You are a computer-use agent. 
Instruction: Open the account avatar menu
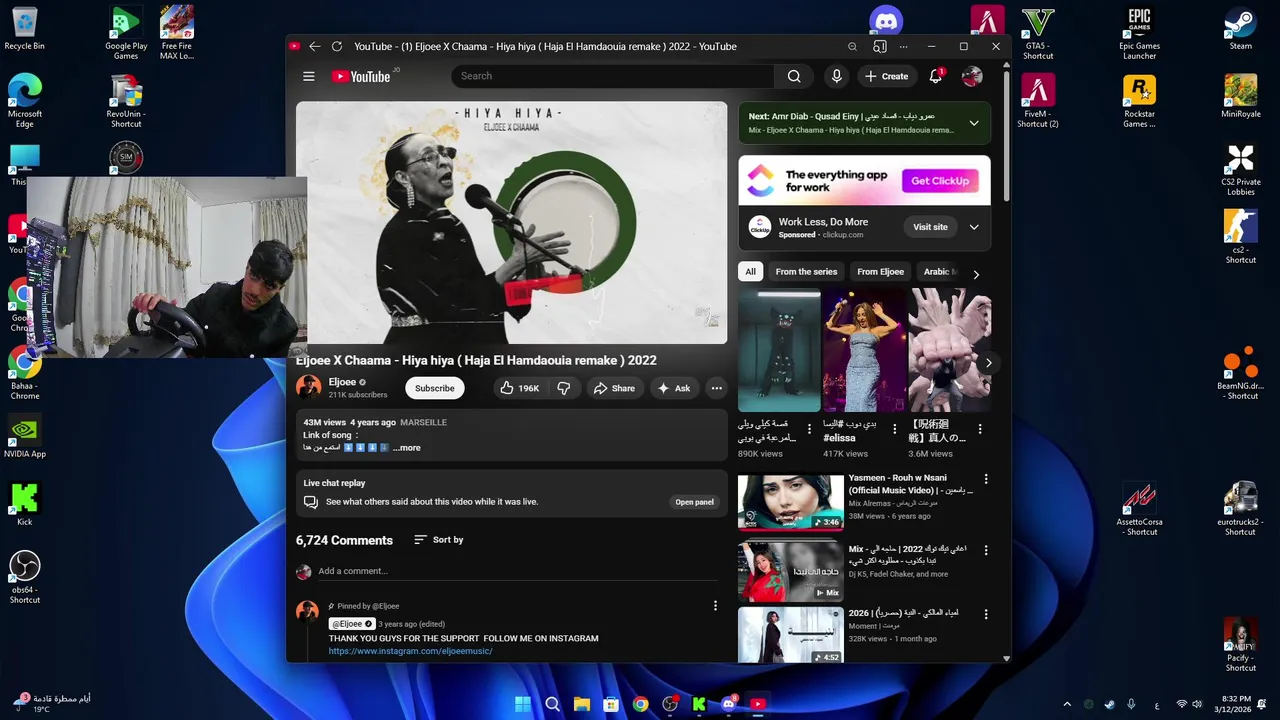[972, 76]
